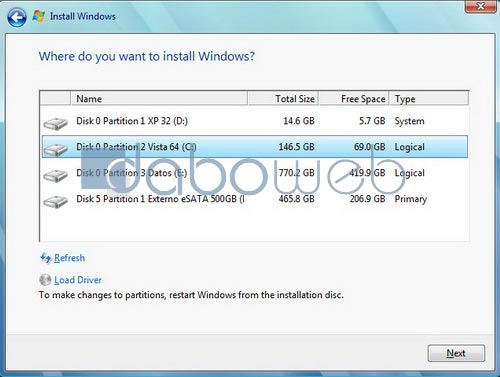Close the Install Windows dialog

point(480,6)
